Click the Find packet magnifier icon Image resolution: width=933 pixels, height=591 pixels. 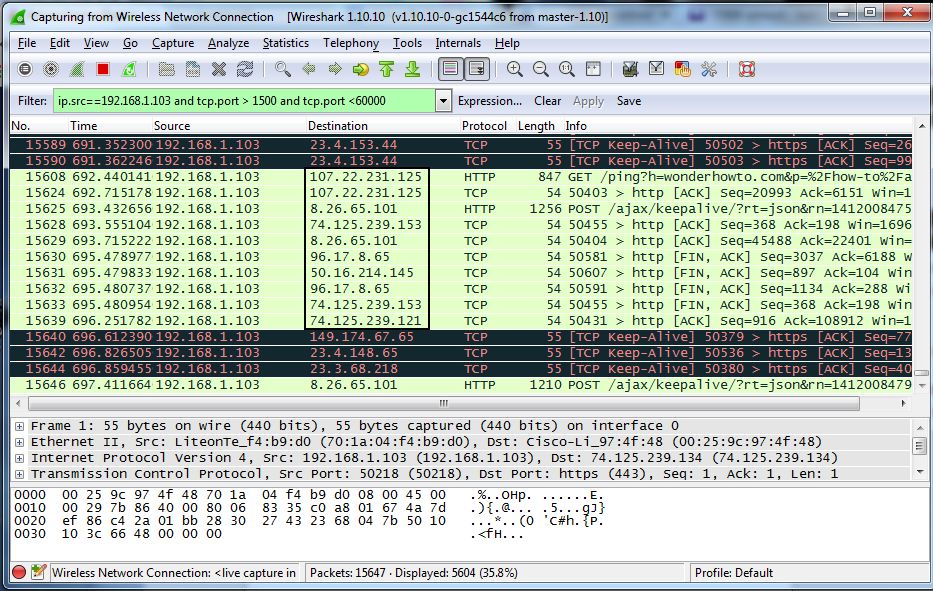point(283,69)
